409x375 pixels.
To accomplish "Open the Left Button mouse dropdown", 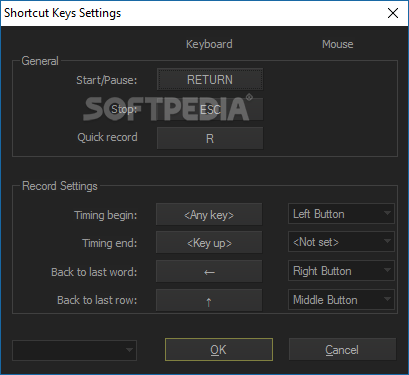I will coord(341,214).
